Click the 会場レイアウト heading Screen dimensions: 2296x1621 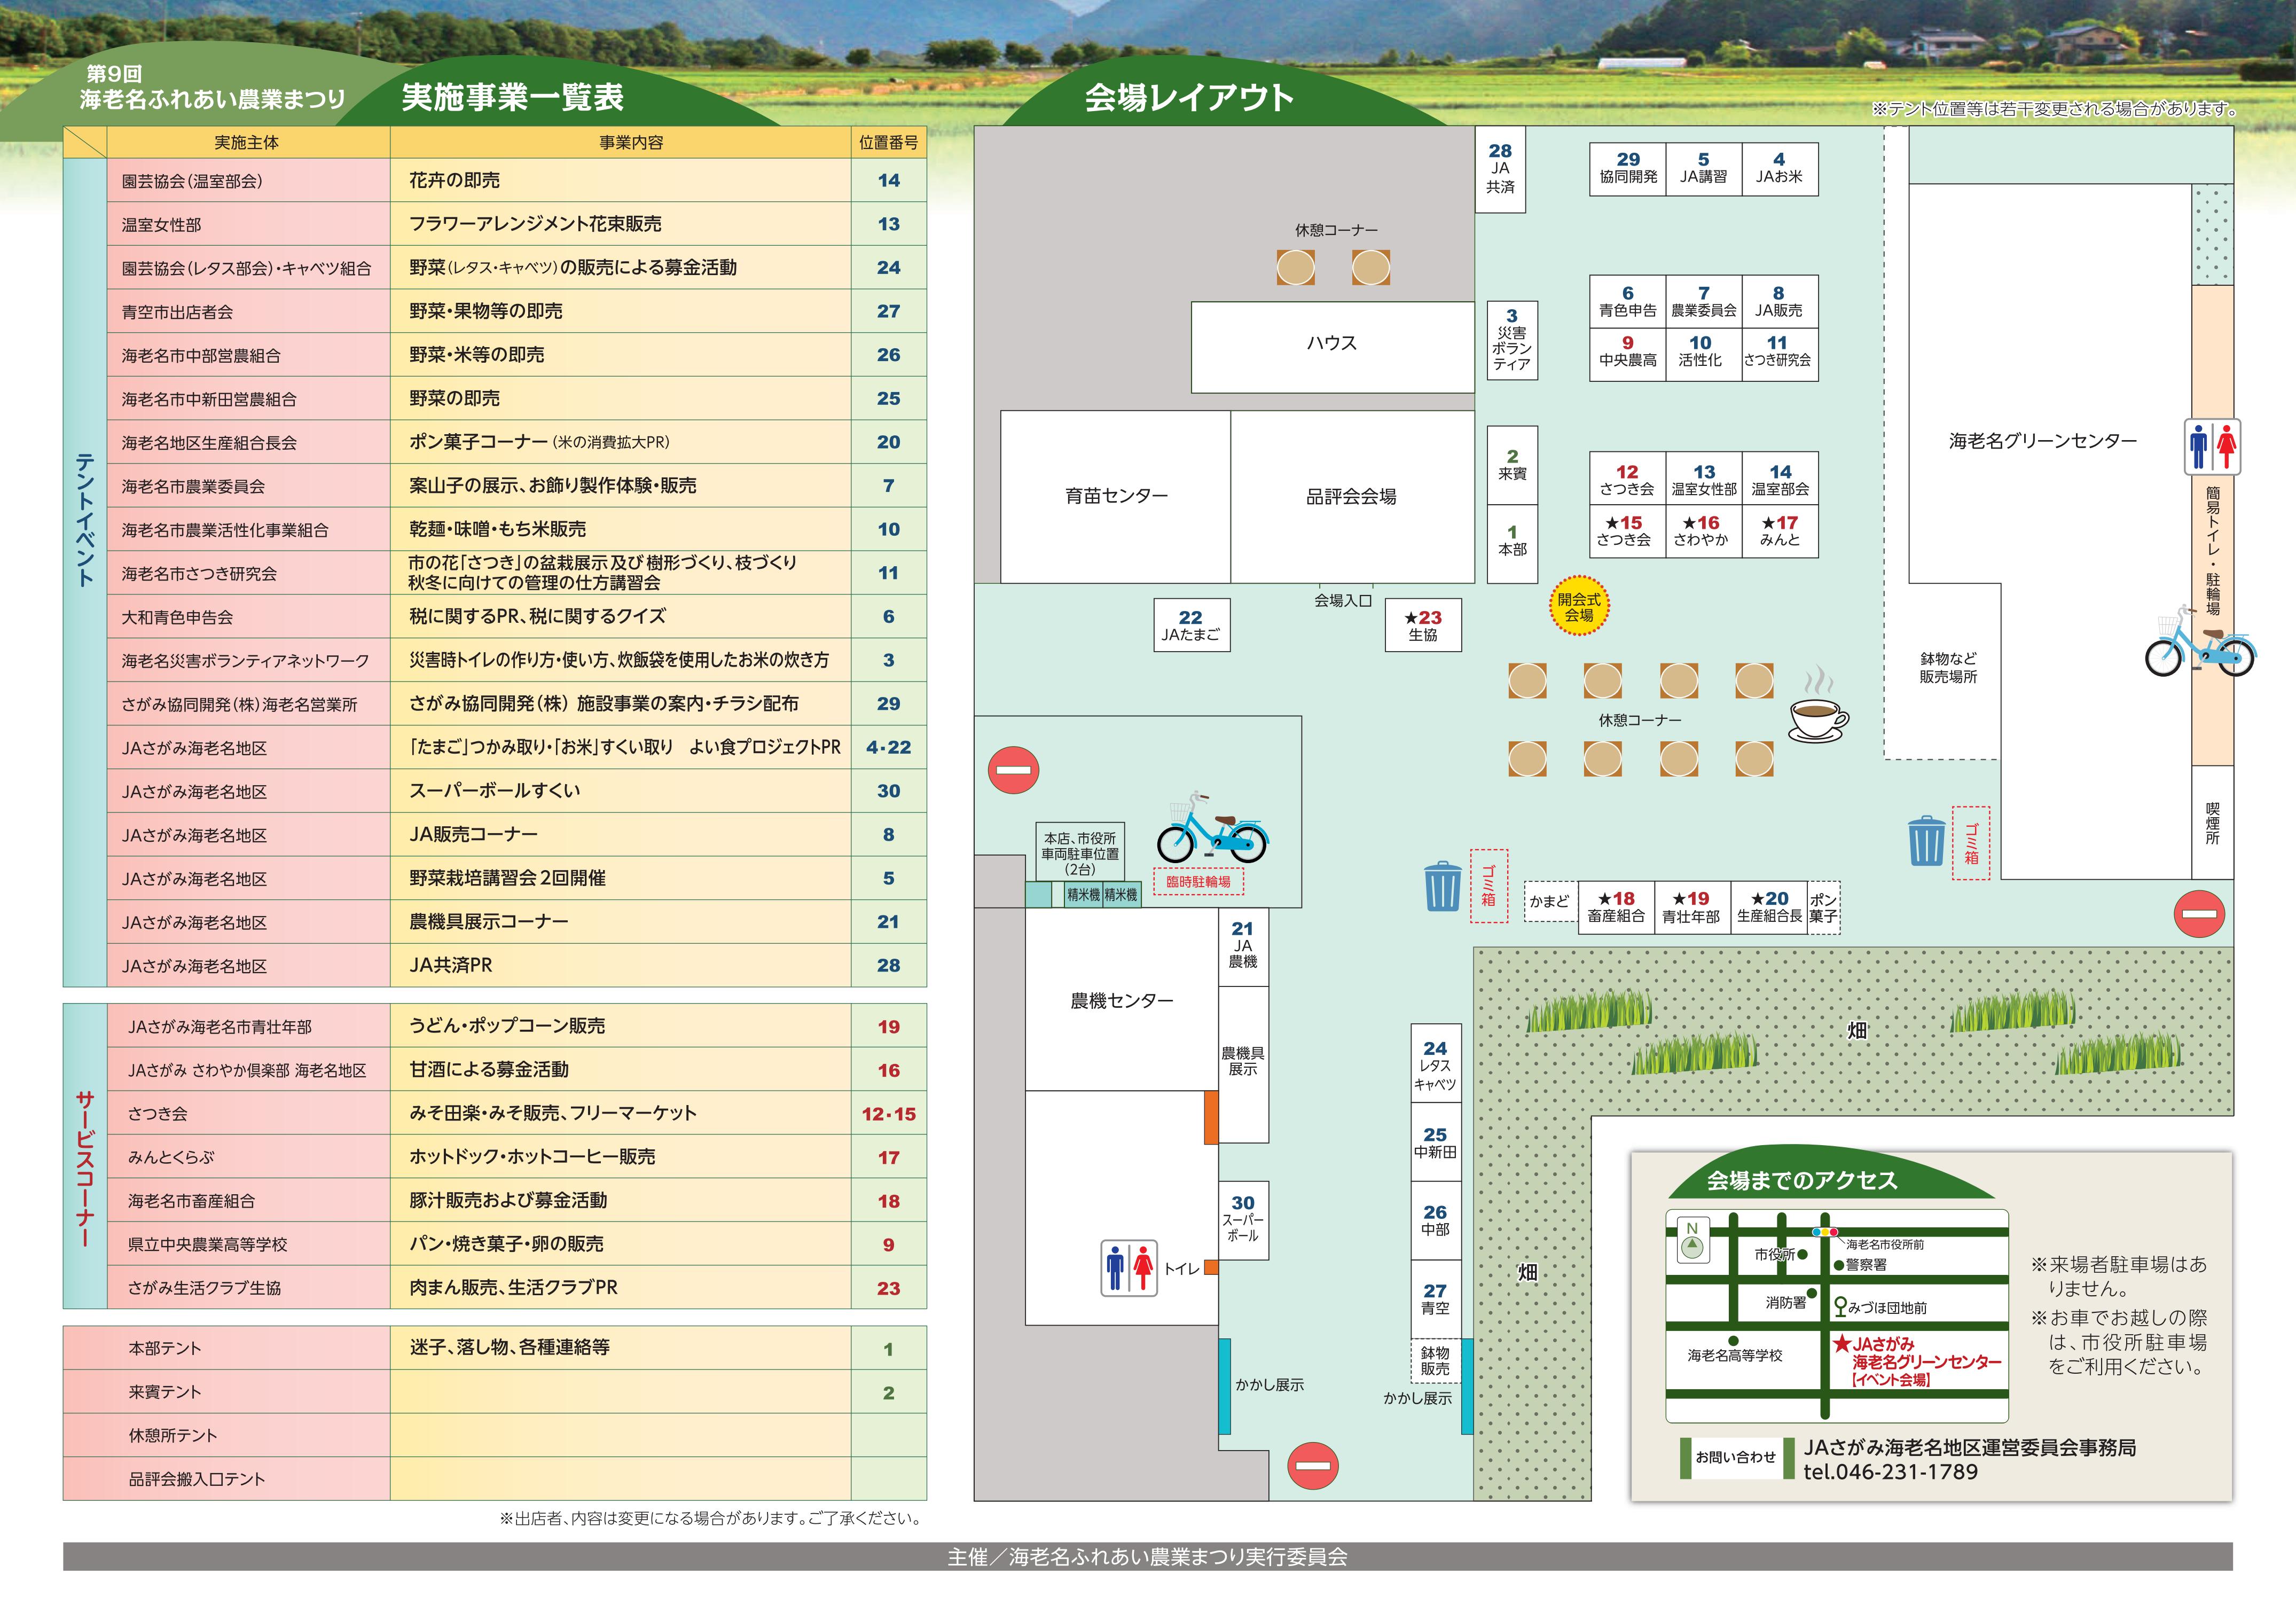pyautogui.click(x=1189, y=97)
